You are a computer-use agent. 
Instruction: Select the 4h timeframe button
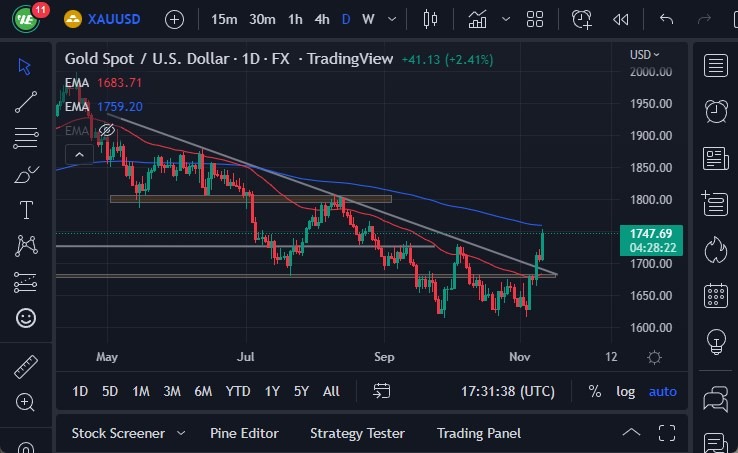pos(321,19)
